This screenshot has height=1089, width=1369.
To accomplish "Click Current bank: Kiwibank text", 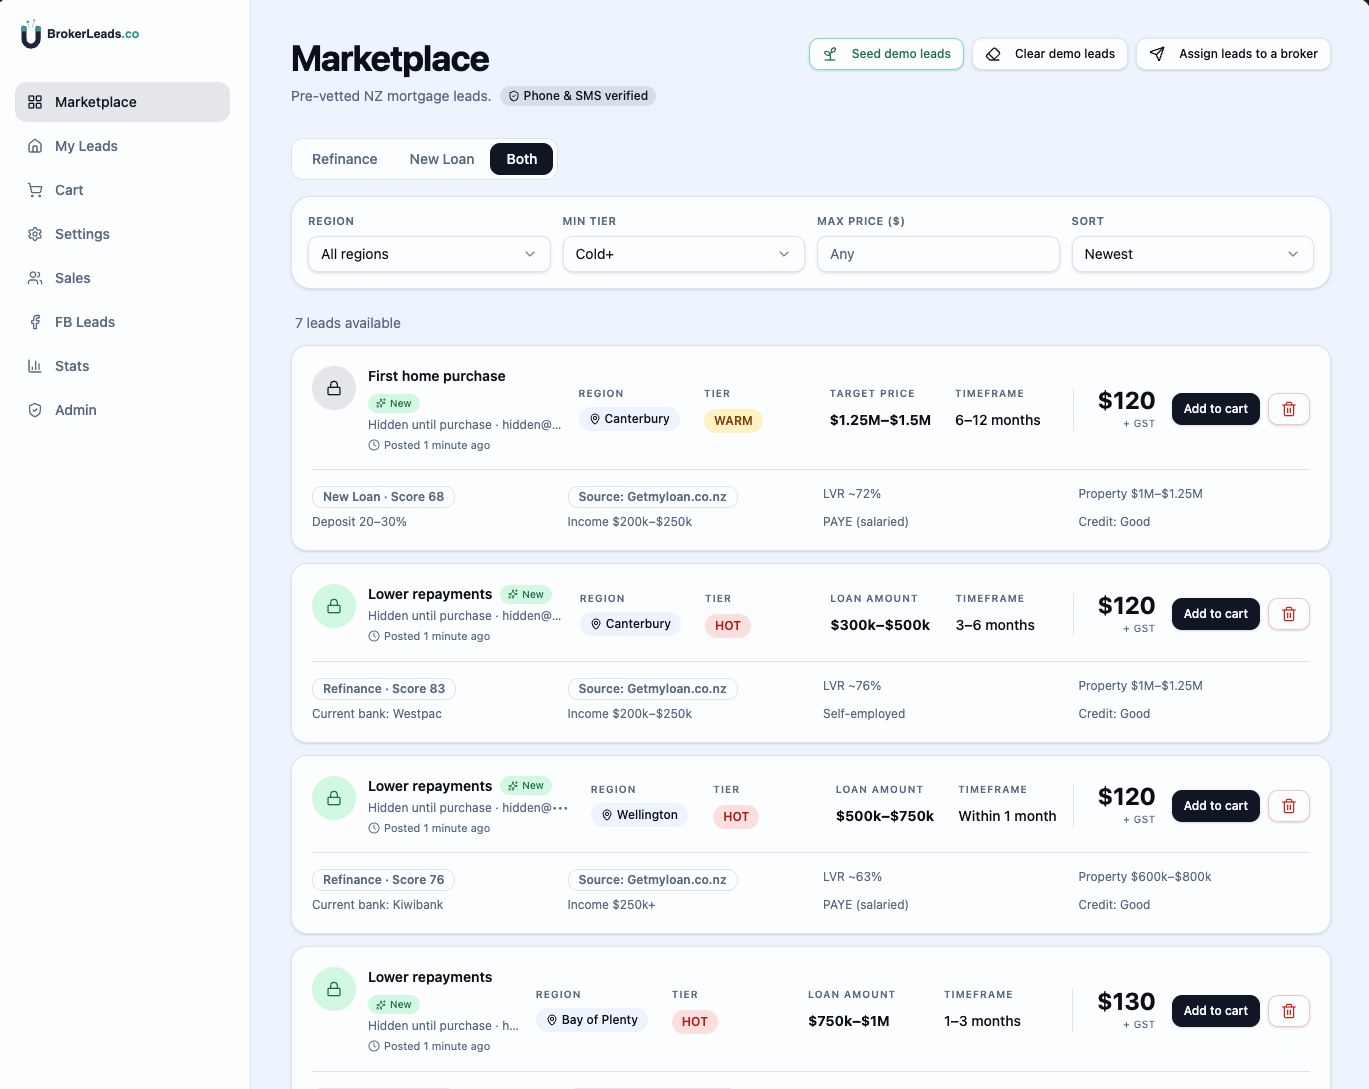I will pos(378,905).
